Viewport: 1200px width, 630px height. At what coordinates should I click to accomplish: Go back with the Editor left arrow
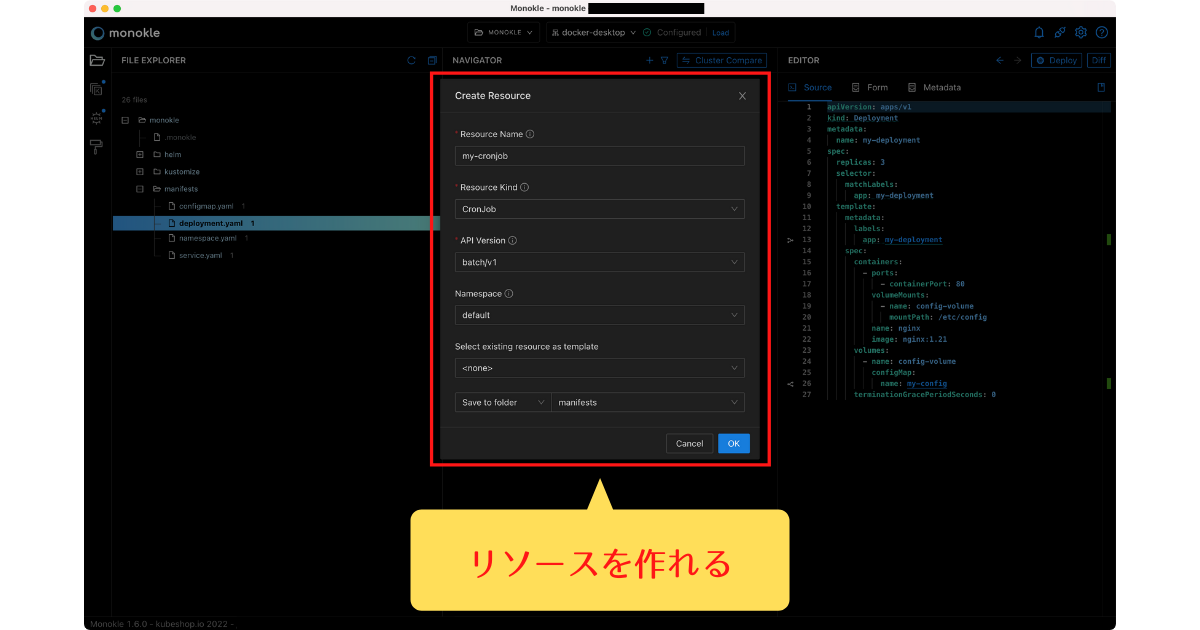coord(1000,60)
